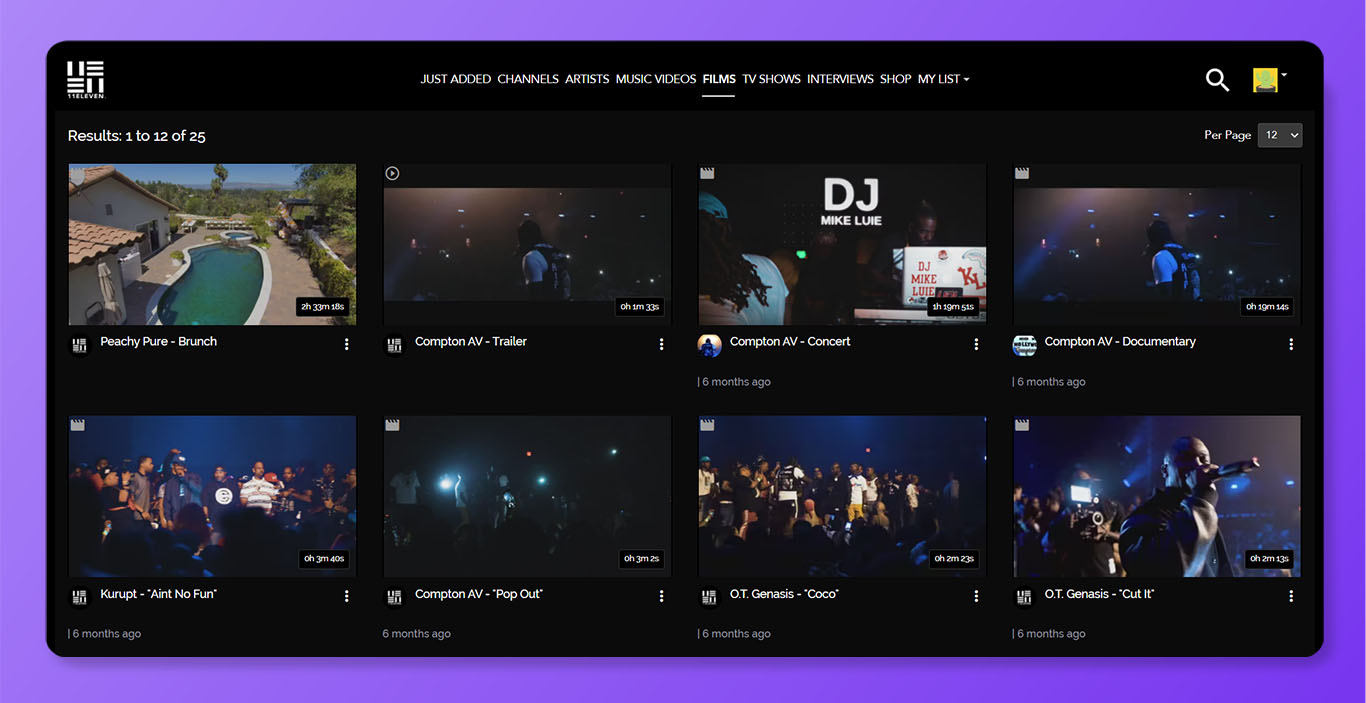Play the Compton AV - Documentary thumbnail
Viewport: 1366px width, 703px height.
(x=1157, y=244)
